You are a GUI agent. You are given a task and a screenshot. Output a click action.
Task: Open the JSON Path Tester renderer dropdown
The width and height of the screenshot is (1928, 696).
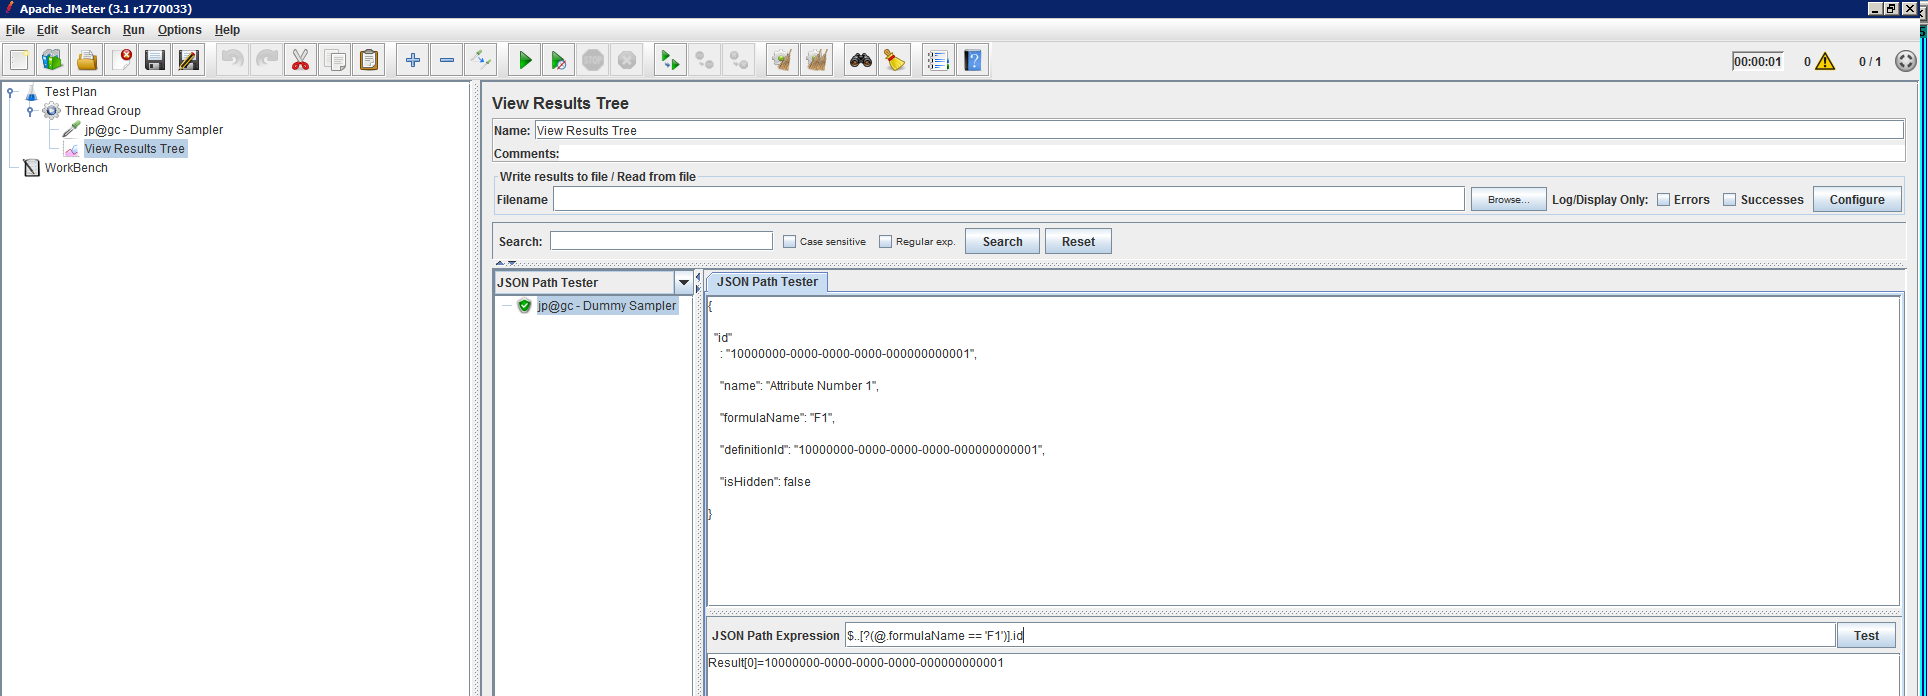coord(684,283)
